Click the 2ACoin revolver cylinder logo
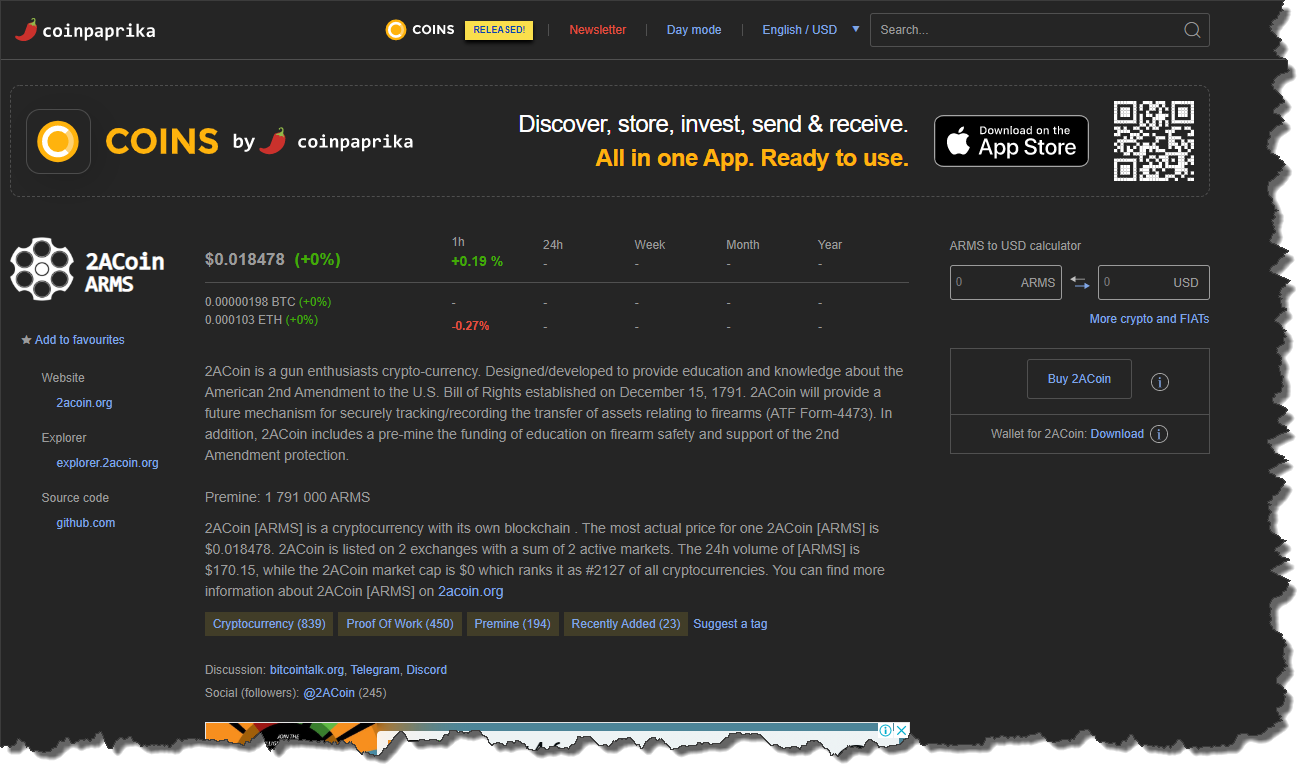The width and height of the screenshot is (1313, 776). click(41, 269)
